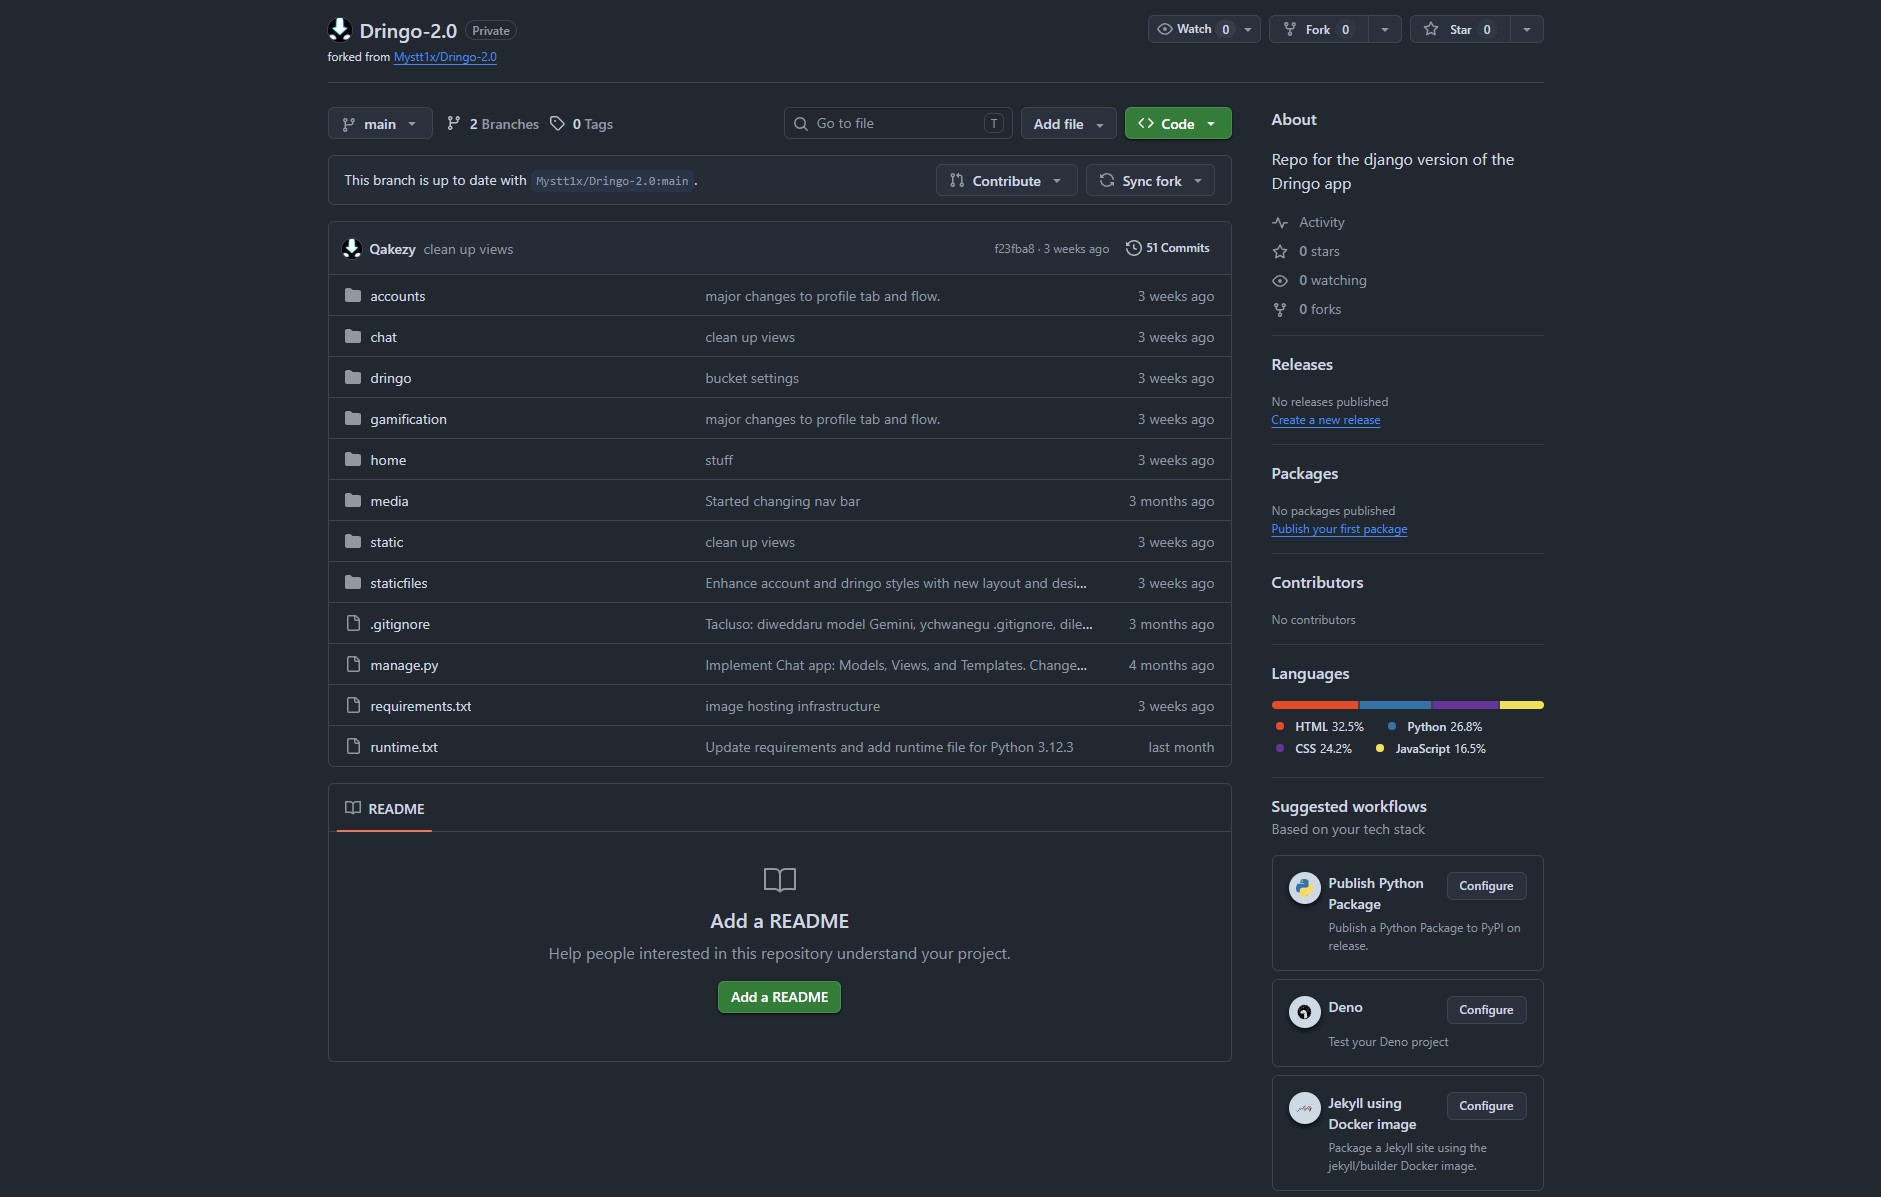Screen dimensions: 1881x1197
Task: Configure the Deno workflow
Action: click(x=1486, y=1010)
